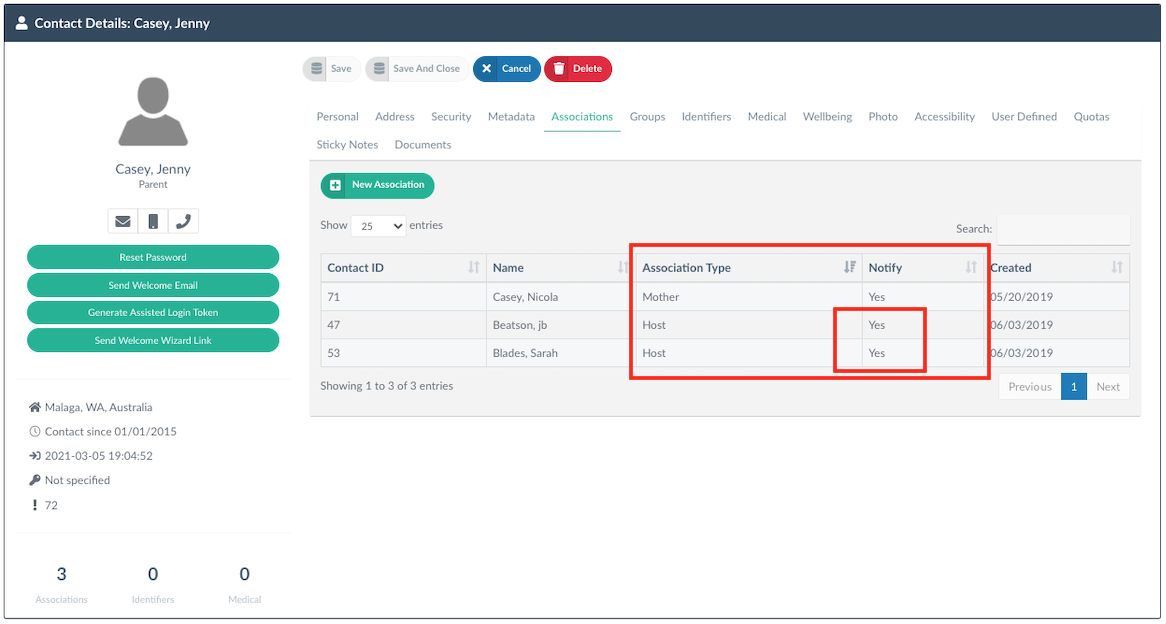Click the telephone handset icon under contact name

coord(184,221)
